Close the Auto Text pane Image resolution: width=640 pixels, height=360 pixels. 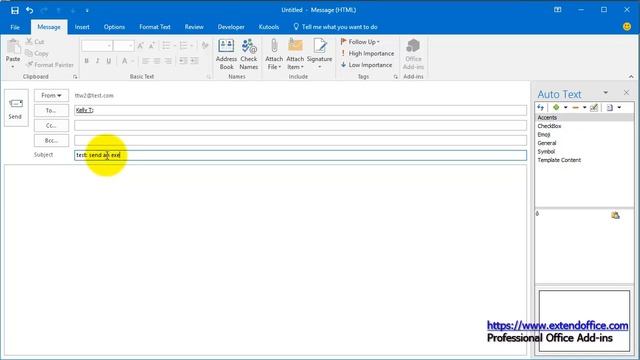(626, 93)
